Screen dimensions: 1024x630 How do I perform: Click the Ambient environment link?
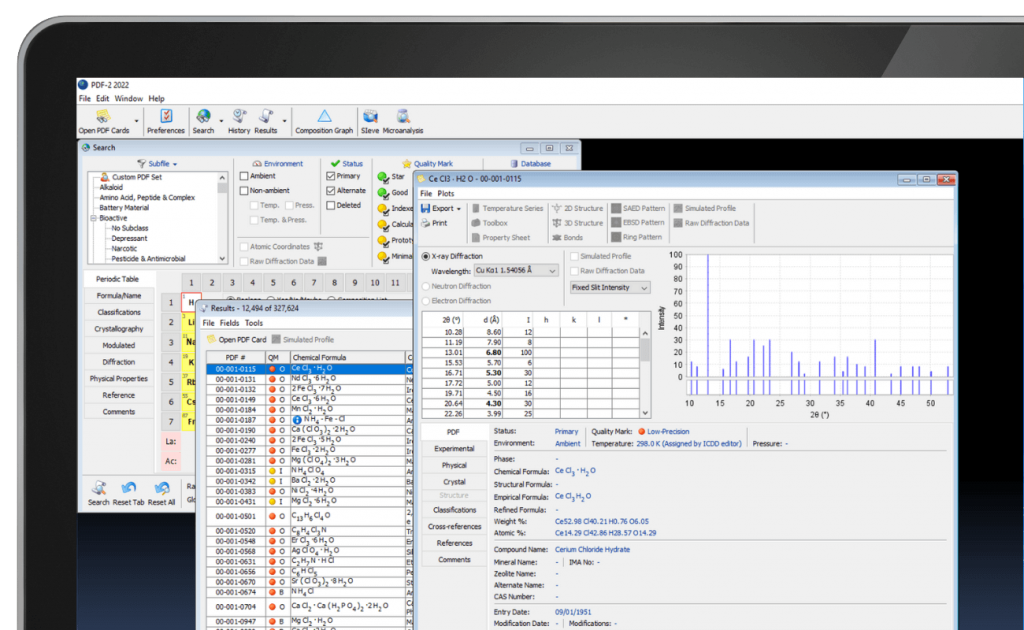(568, 443)
